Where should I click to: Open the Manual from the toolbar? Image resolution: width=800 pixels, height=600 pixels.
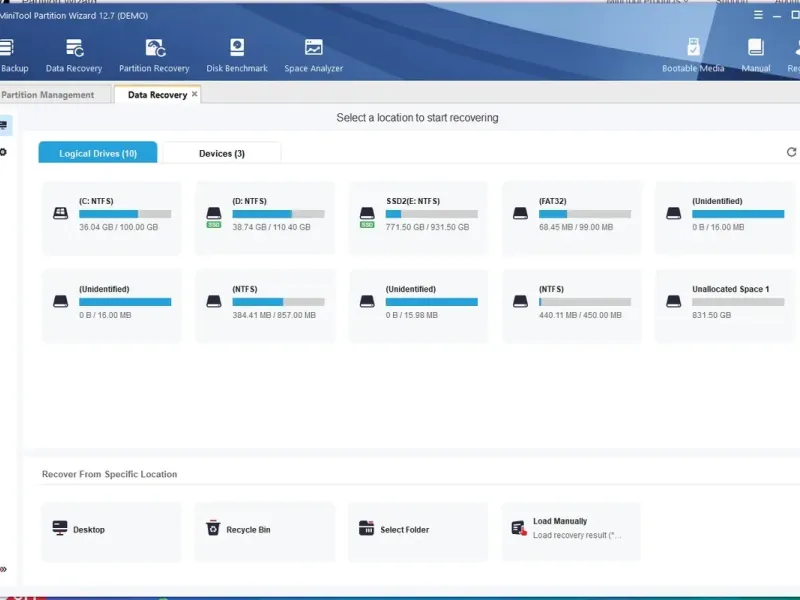[x=756, y=56]
